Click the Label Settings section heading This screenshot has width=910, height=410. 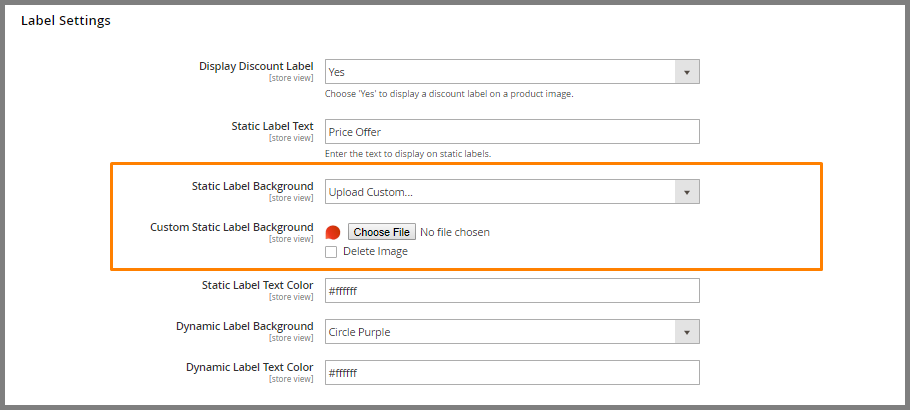coord(66,21)
